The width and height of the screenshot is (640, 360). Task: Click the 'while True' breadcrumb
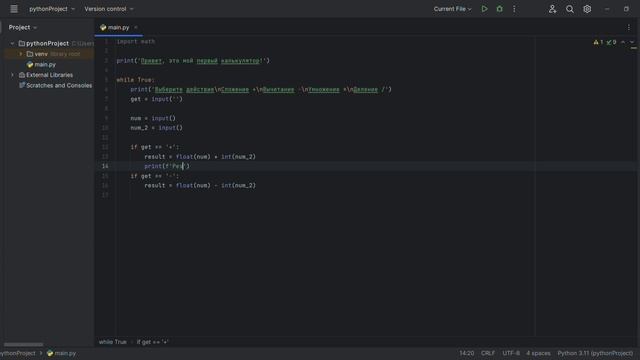click(x=113, y=342)
